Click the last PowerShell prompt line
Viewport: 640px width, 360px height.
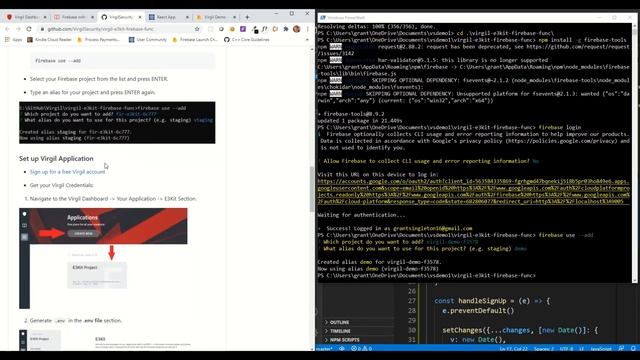pyautogui.click(x=426, y=276)
